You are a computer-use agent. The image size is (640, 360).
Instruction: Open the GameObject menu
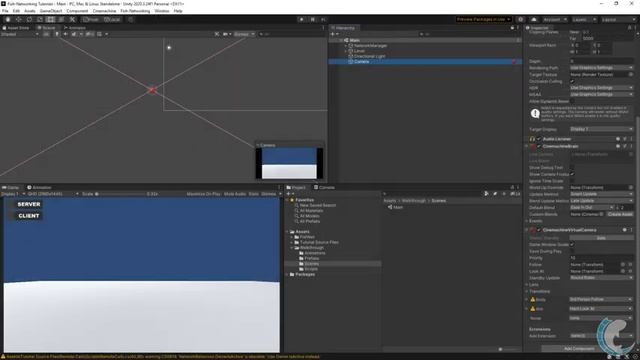[51, 11]
